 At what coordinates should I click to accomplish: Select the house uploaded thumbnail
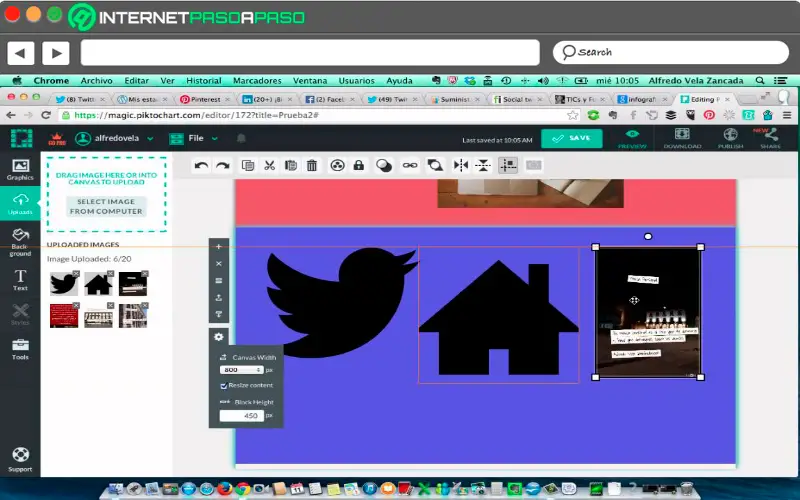tap(98, 284)
